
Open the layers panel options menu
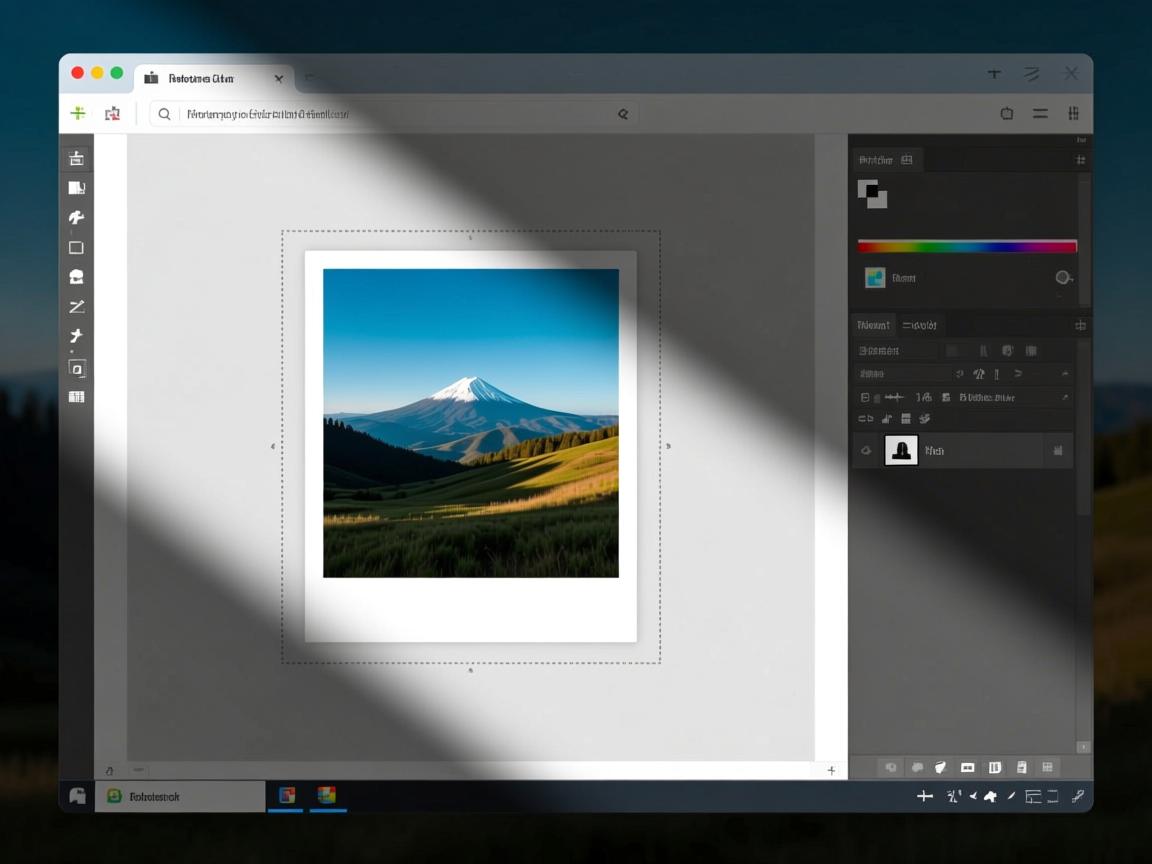tap(1080, 325)
